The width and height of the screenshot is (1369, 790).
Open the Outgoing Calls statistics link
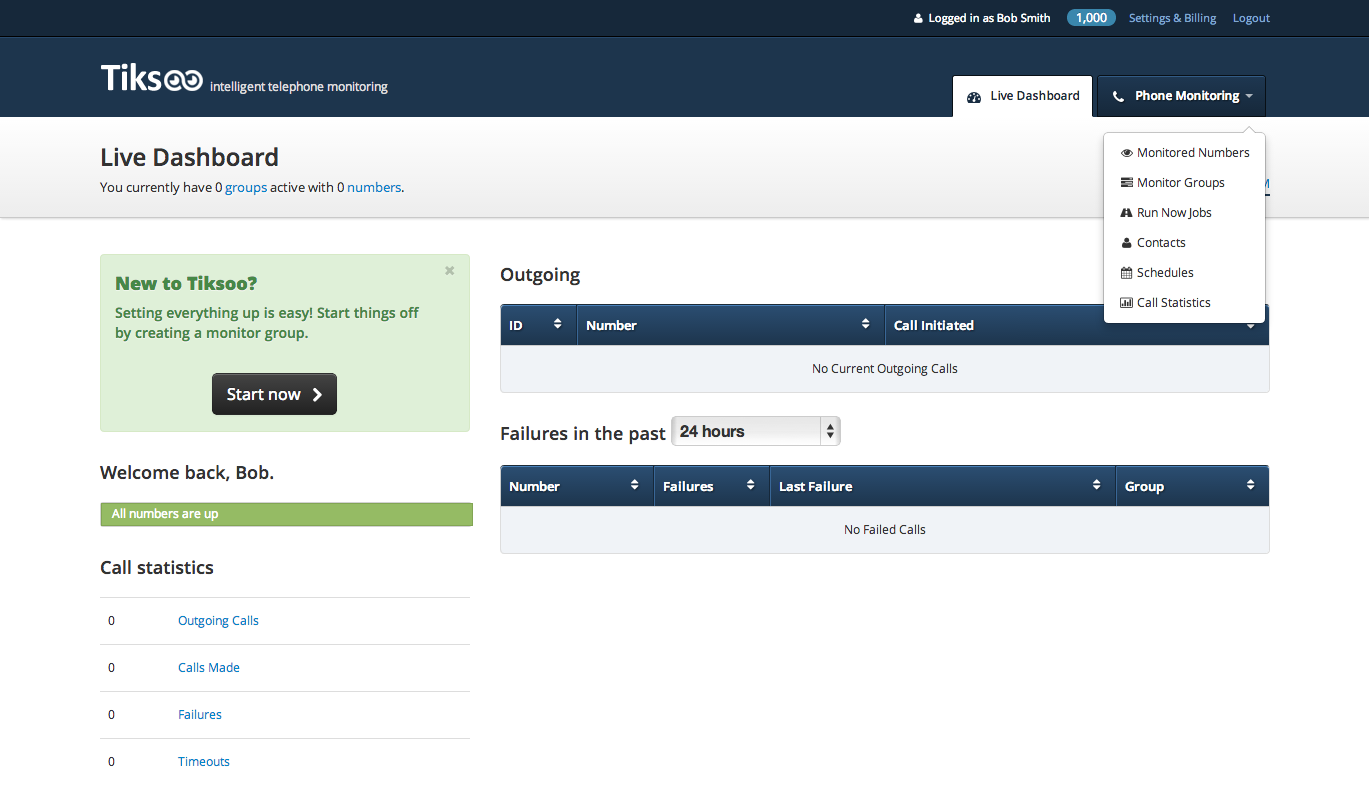pos(218,621)
